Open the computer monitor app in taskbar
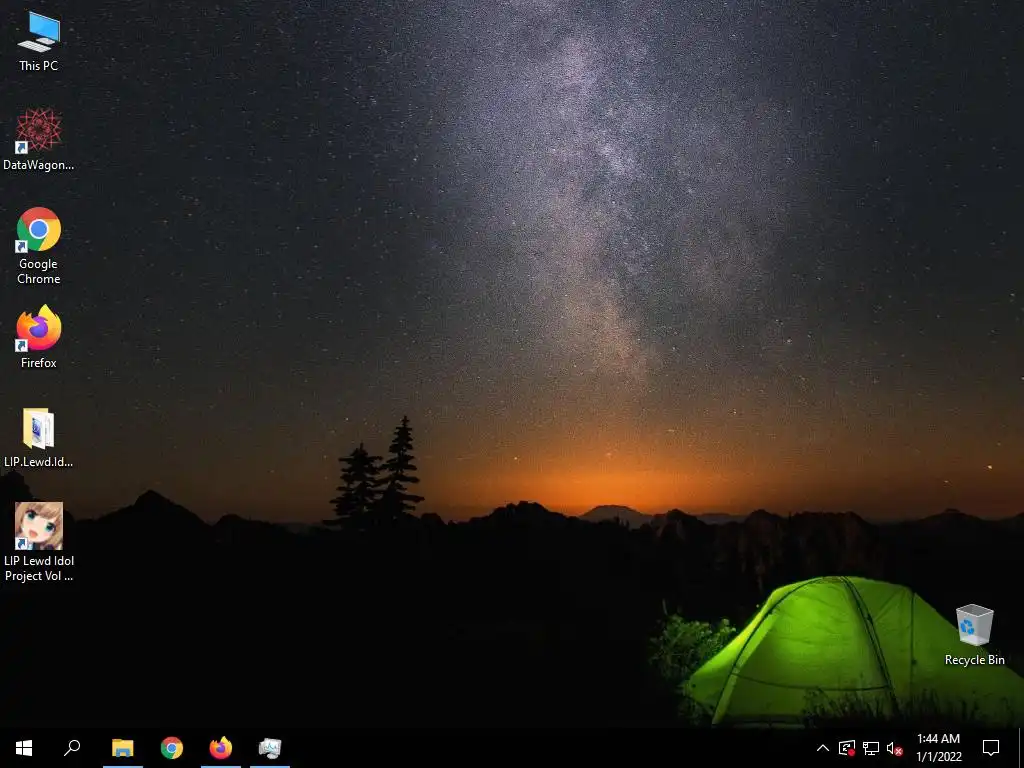Image resolution: width=1024 pixels, height=768 pixels. point(270,748)
